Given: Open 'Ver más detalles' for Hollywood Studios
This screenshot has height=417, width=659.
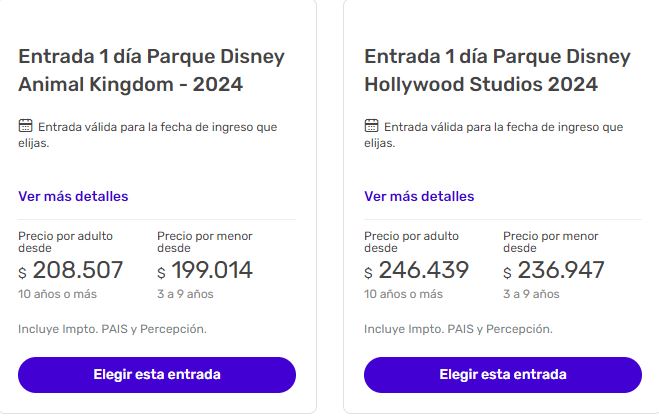Looking at the screenshot, I should coord(419,196).
